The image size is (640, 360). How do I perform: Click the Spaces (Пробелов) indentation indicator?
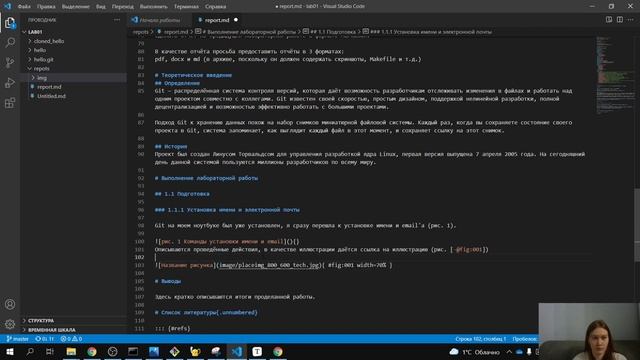click(x=524, y=339)
